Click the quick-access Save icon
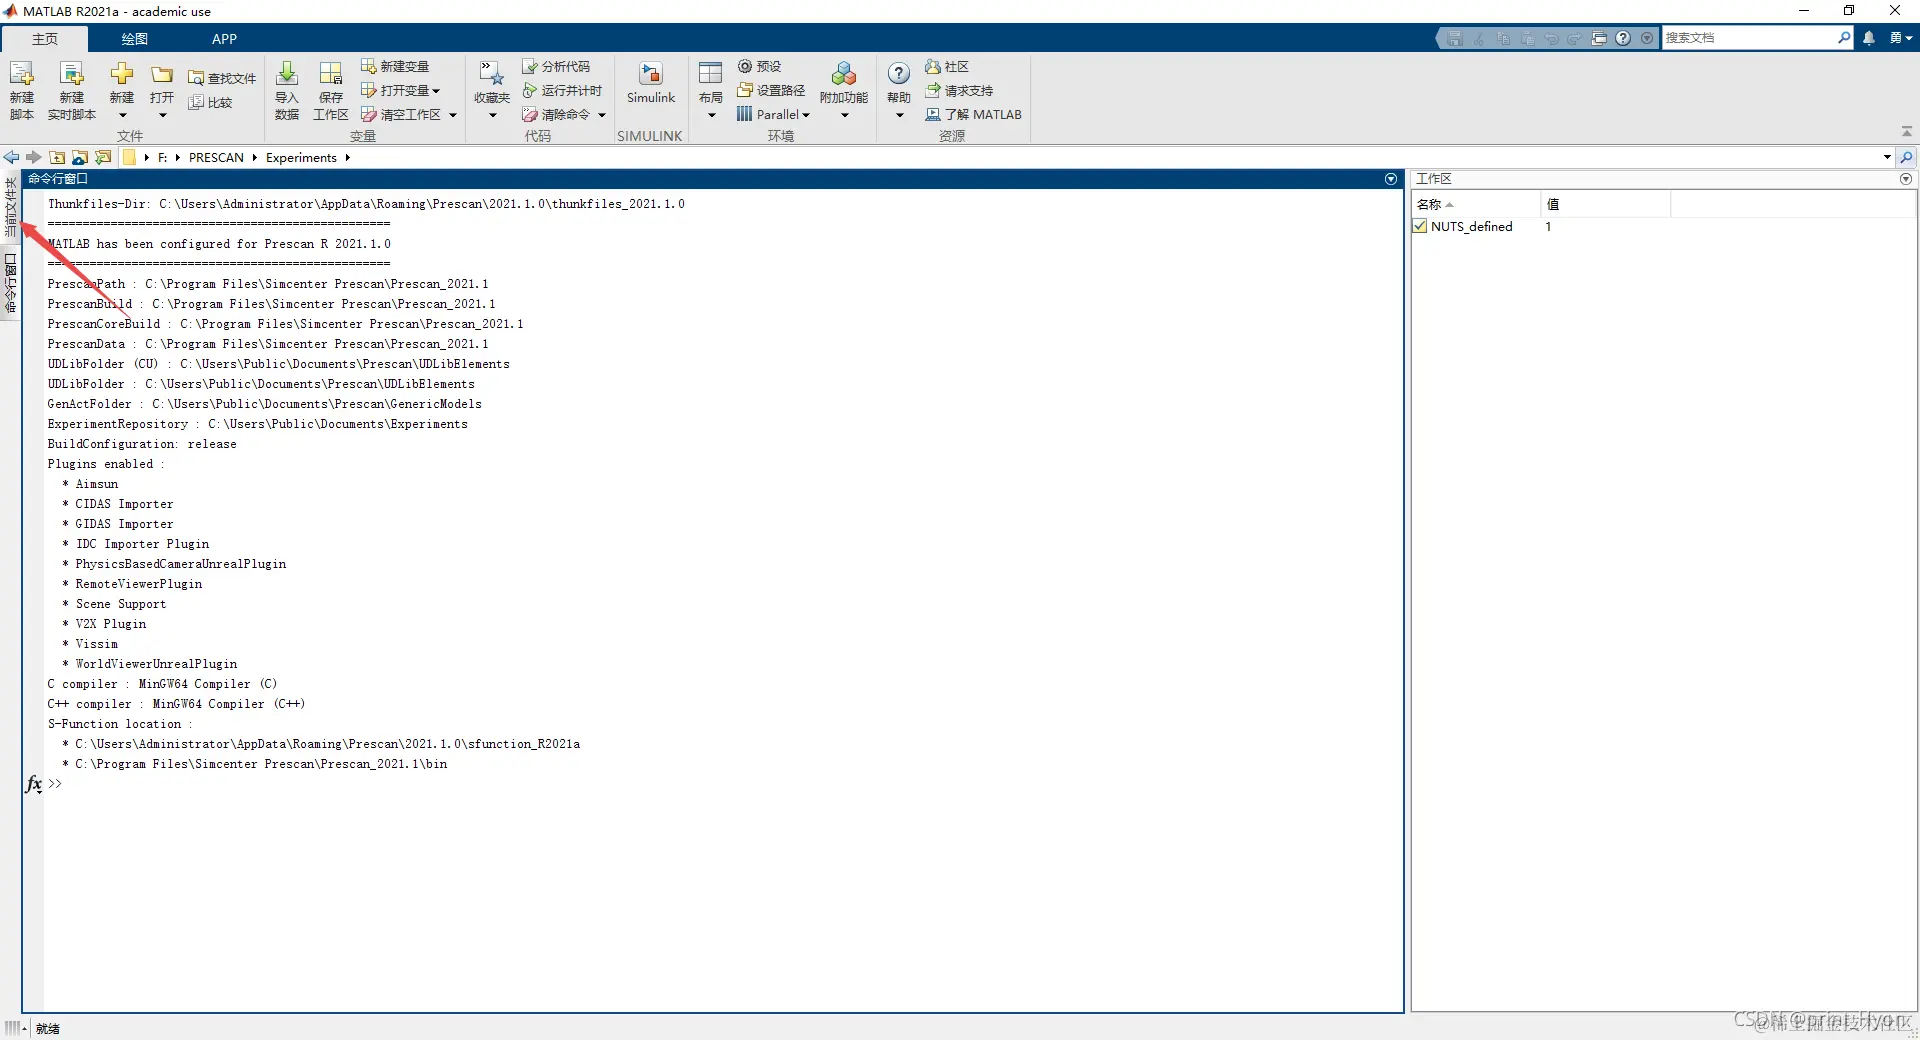The height and width of the screenshot is (1040, 1920). pyautogui.click(x=1455, y=38)
